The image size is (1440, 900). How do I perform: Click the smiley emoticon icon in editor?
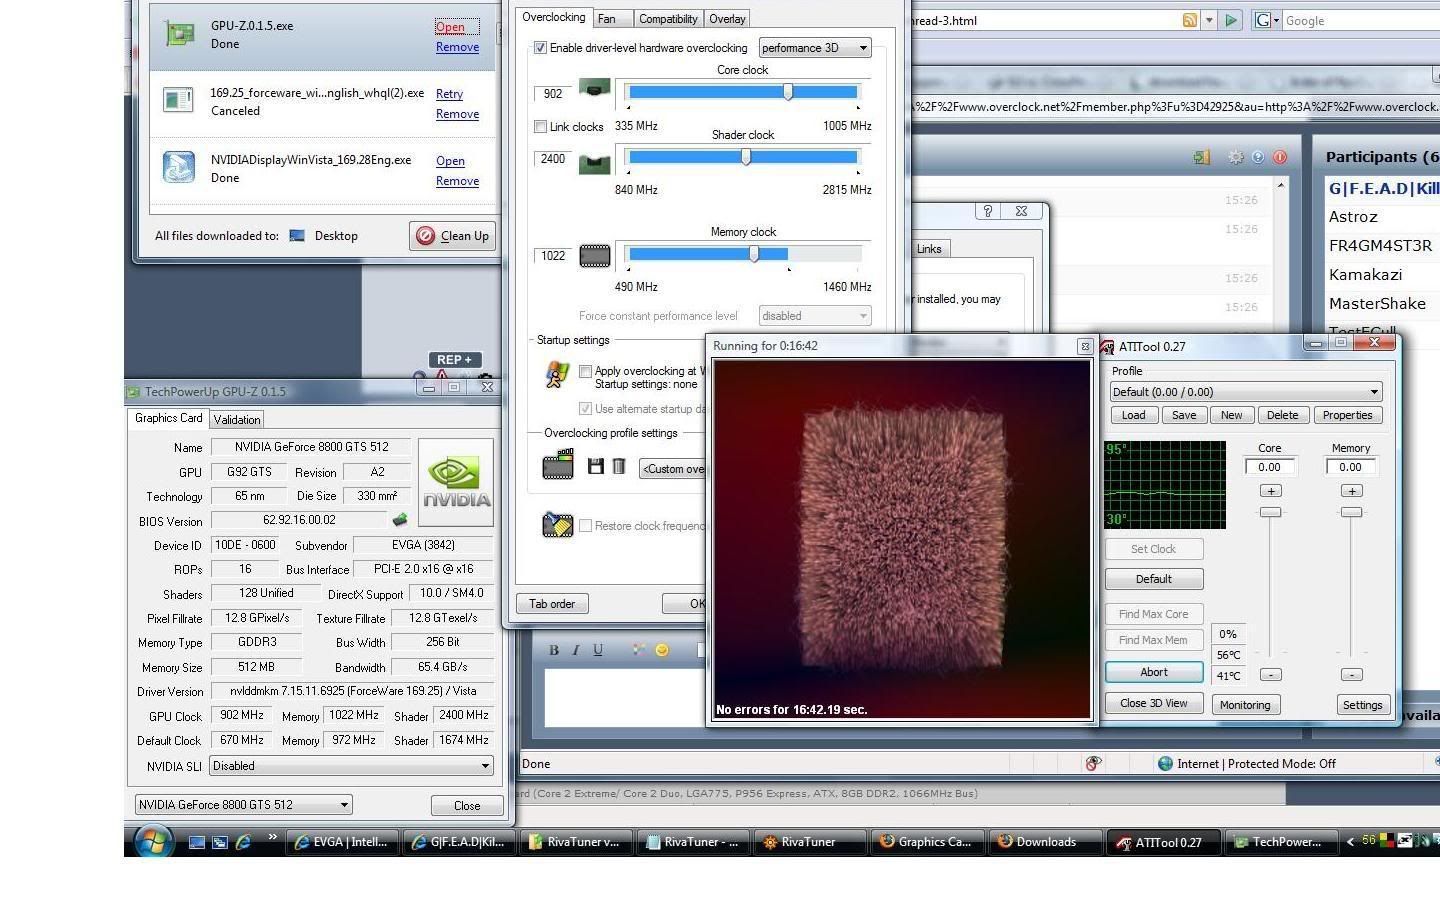point(662,650)
